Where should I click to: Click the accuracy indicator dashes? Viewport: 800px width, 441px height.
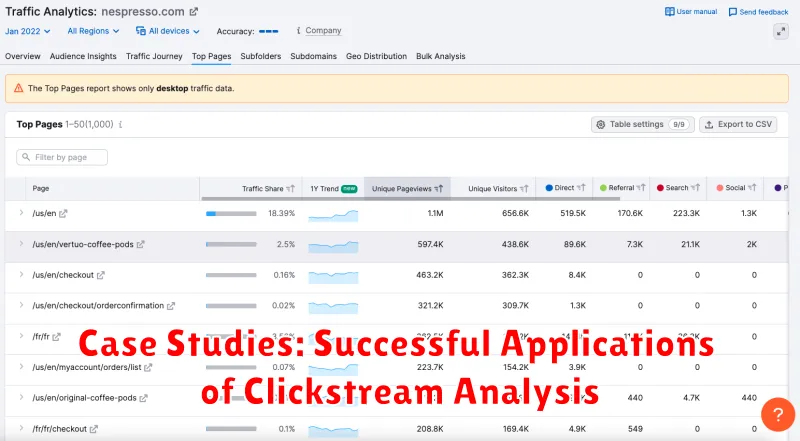click(x=268, y=31)
